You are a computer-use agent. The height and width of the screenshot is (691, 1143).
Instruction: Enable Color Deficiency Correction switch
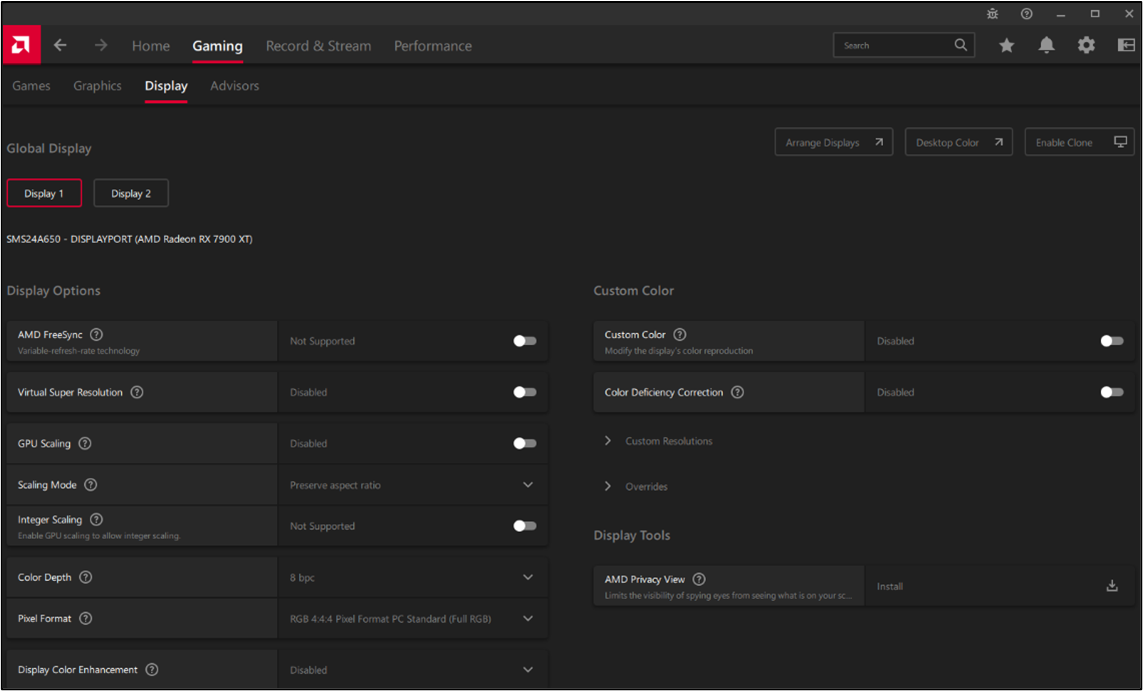(1112, 392)
